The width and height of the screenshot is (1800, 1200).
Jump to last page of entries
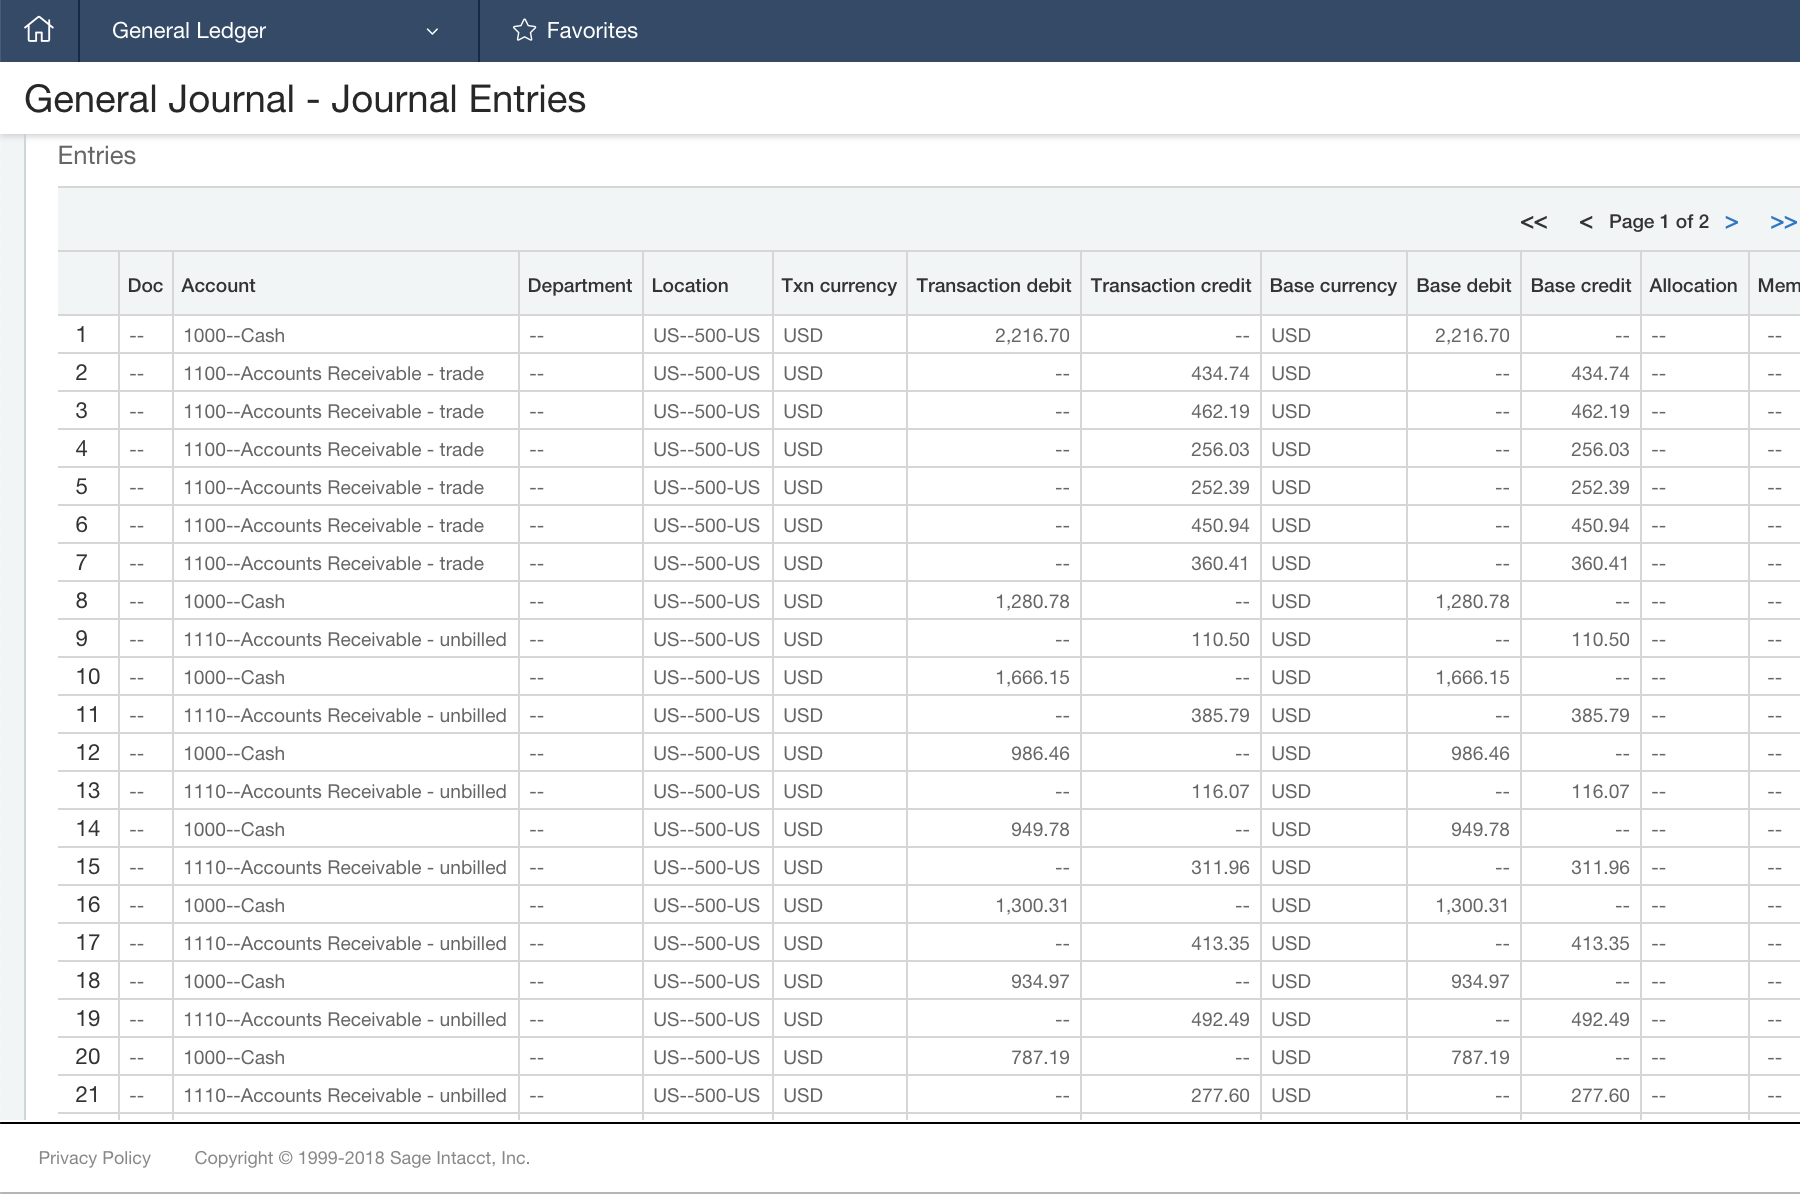click(1783, 222)
